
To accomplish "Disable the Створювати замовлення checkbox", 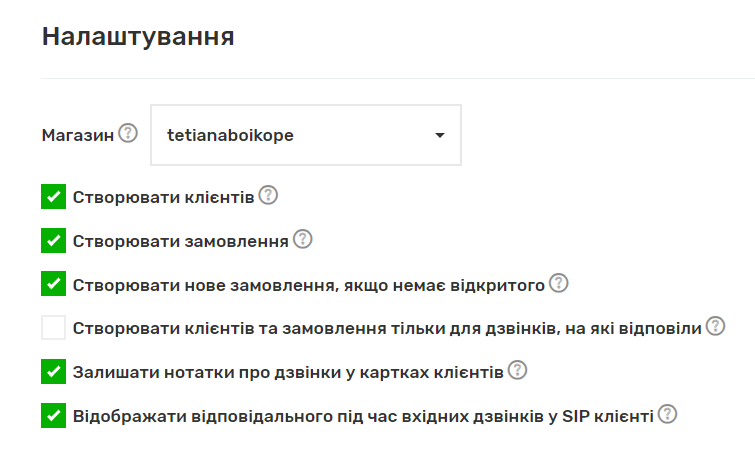I will tap(53, 240).
